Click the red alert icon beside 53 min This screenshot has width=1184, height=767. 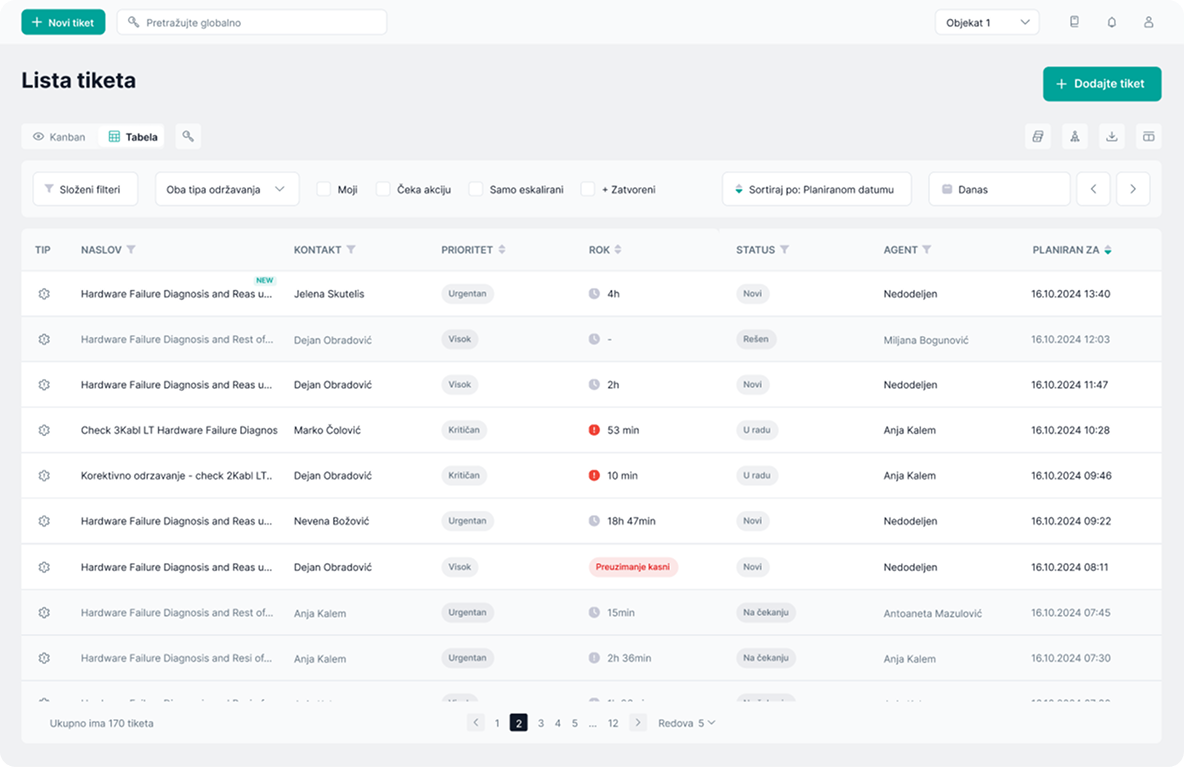coord(594,430)
